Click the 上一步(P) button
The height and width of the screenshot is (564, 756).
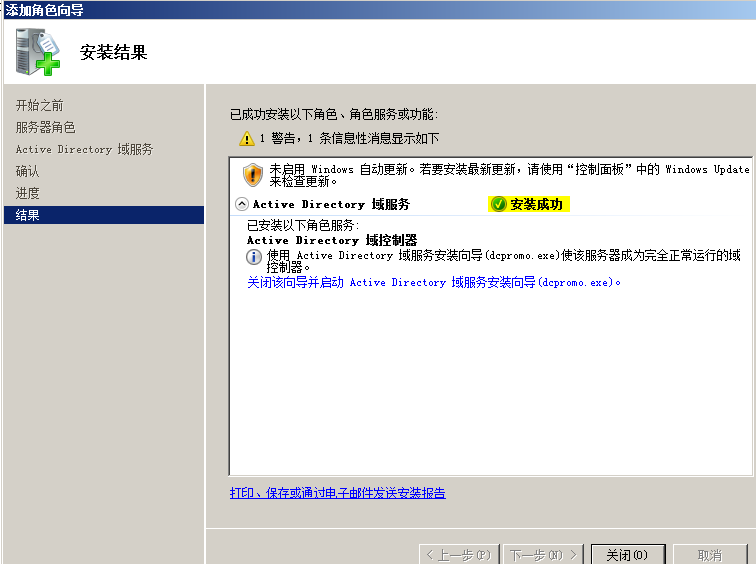coord(457,555)
